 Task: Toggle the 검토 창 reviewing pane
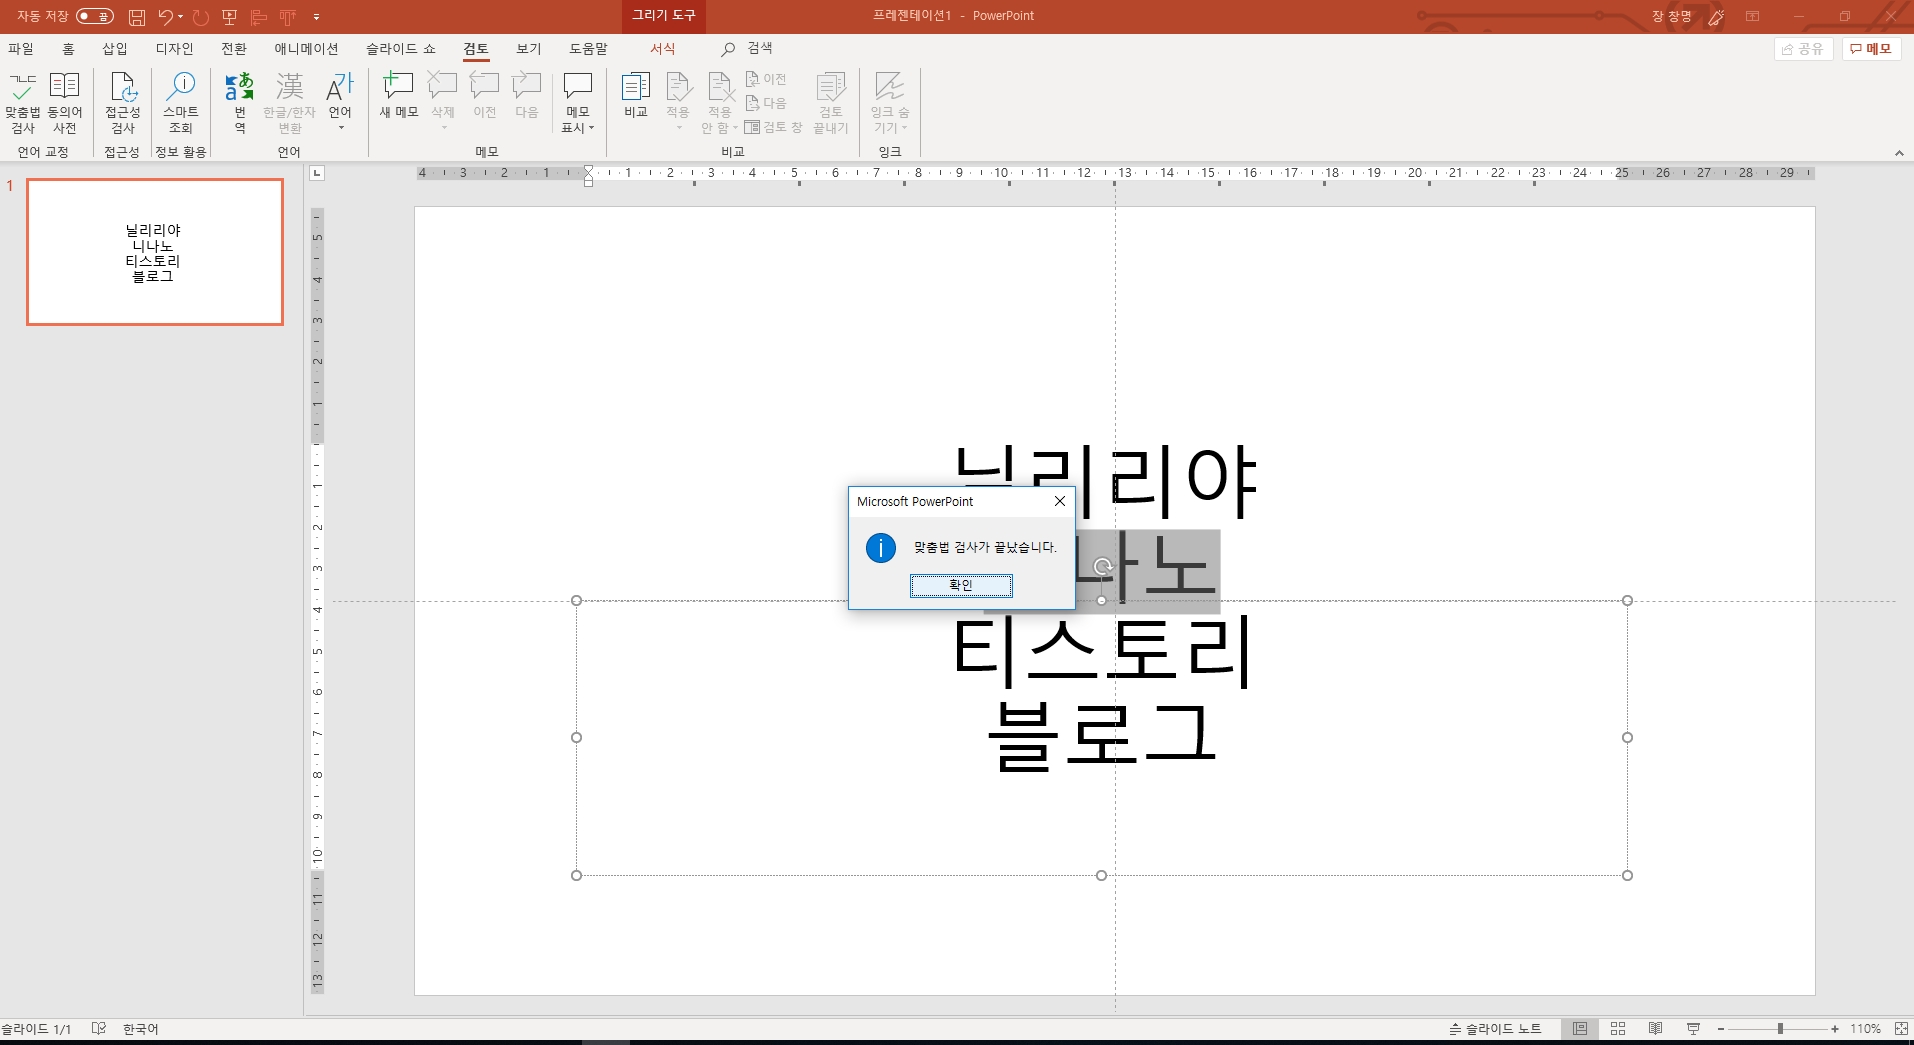pos(773,127)
